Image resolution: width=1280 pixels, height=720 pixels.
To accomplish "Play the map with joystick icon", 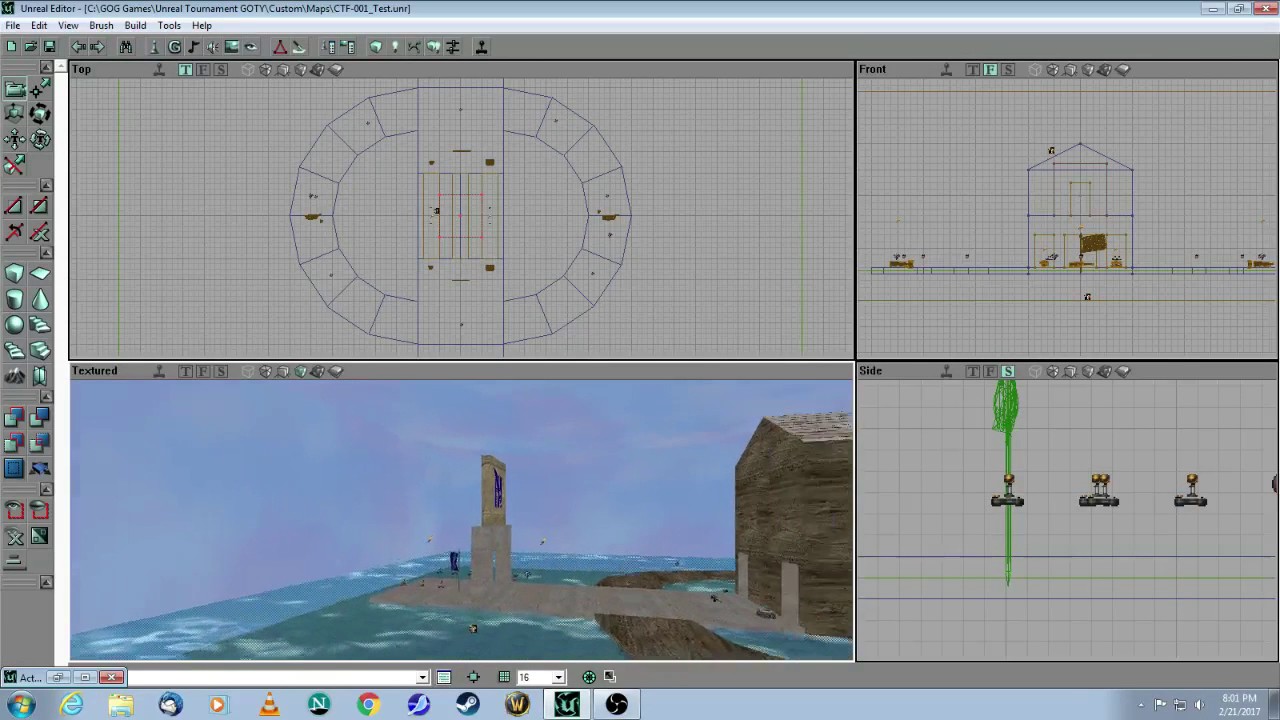I will click(481, 47).
